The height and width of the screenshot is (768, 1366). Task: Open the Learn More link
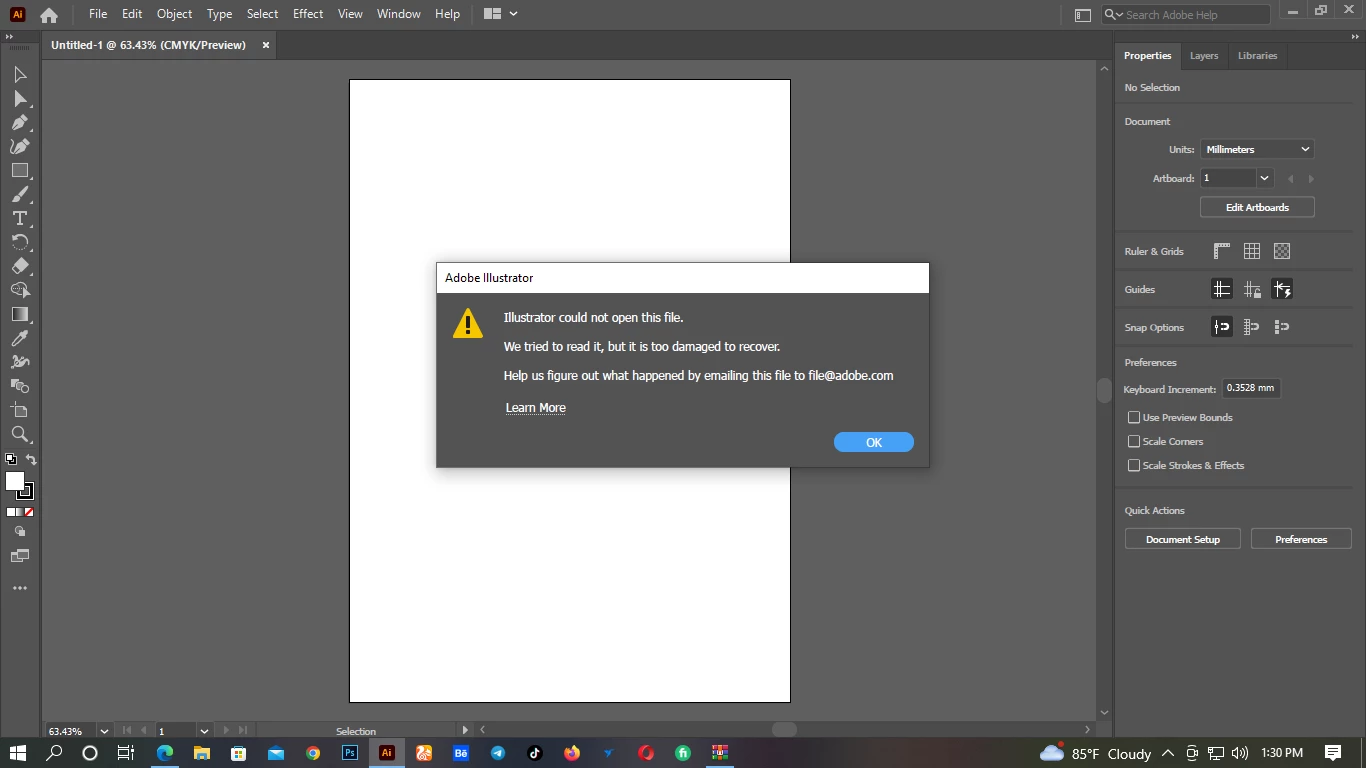536,408
